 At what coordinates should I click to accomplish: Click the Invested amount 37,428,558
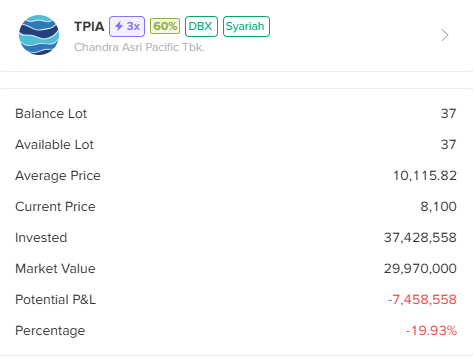click(420, 238)
